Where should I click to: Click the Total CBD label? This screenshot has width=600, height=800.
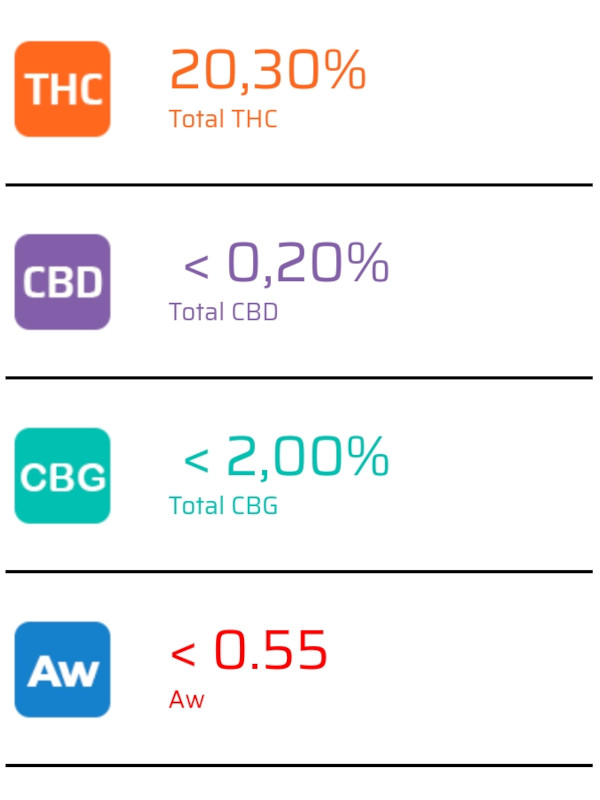223,312
